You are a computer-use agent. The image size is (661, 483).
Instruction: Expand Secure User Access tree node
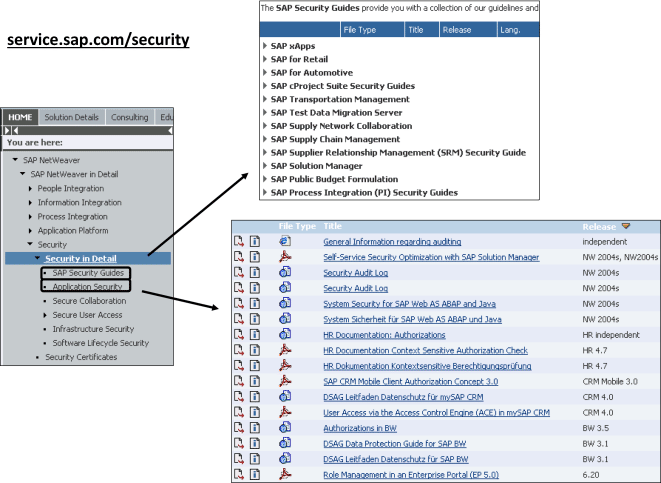pos(45,315)
